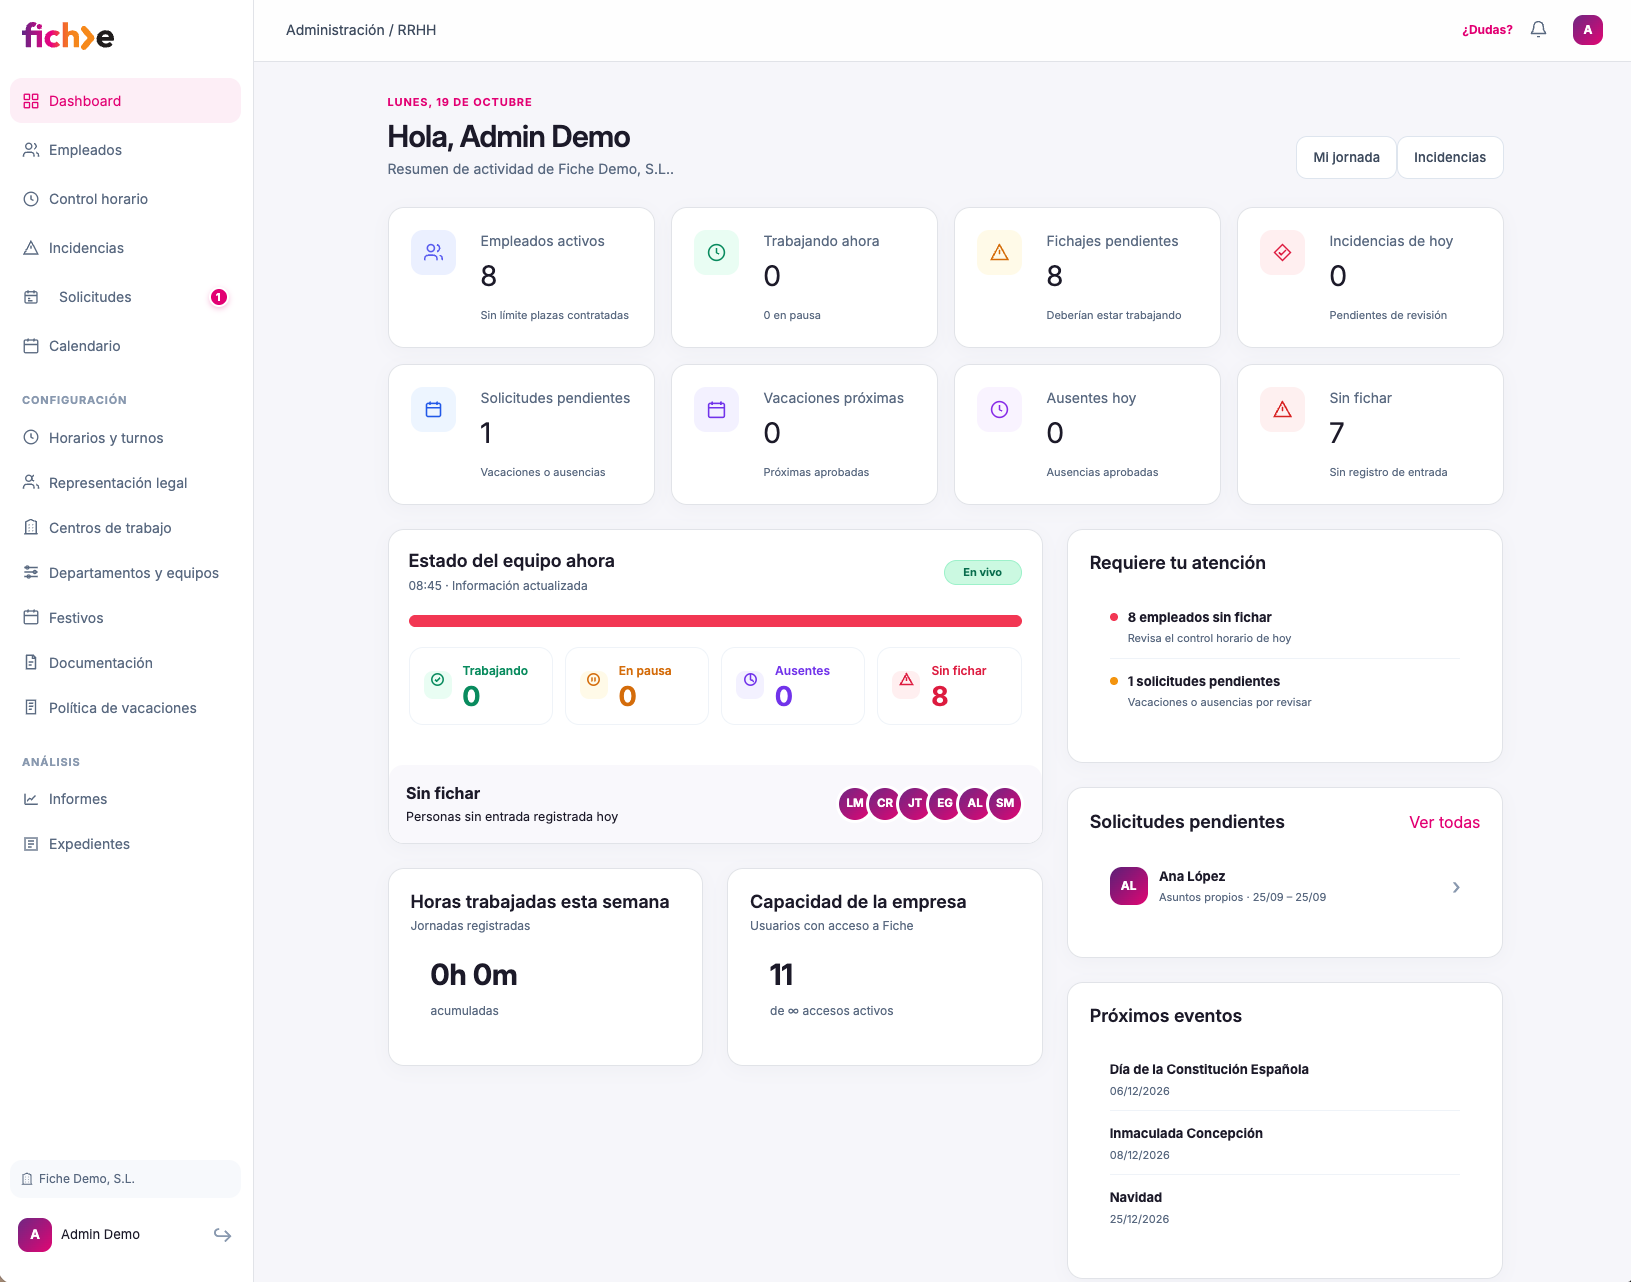
Task: Click the 8 empleados sin fichar alert
Action: tap(1285, 627)
